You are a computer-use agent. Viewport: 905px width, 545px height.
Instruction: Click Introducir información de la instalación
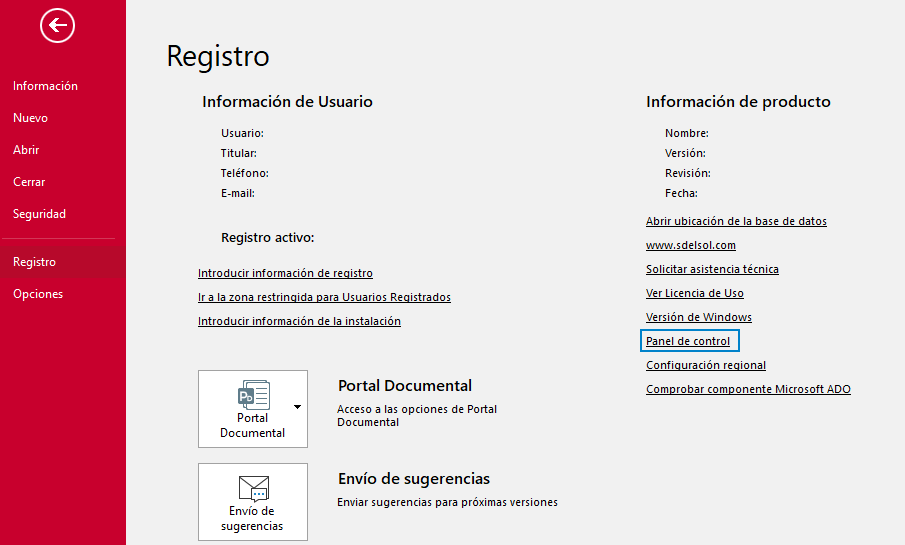click(299, 321)
